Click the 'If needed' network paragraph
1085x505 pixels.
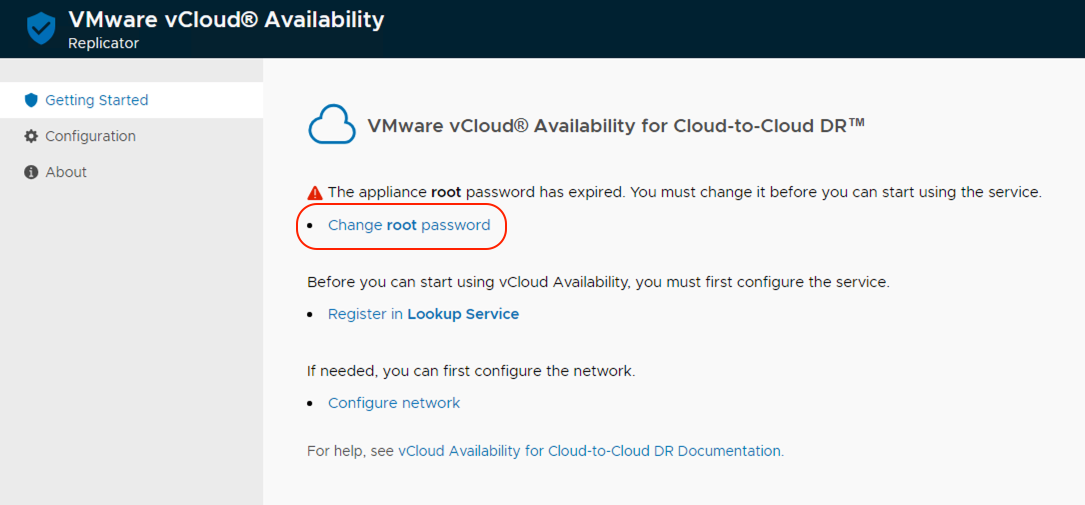tap(471, 371)
